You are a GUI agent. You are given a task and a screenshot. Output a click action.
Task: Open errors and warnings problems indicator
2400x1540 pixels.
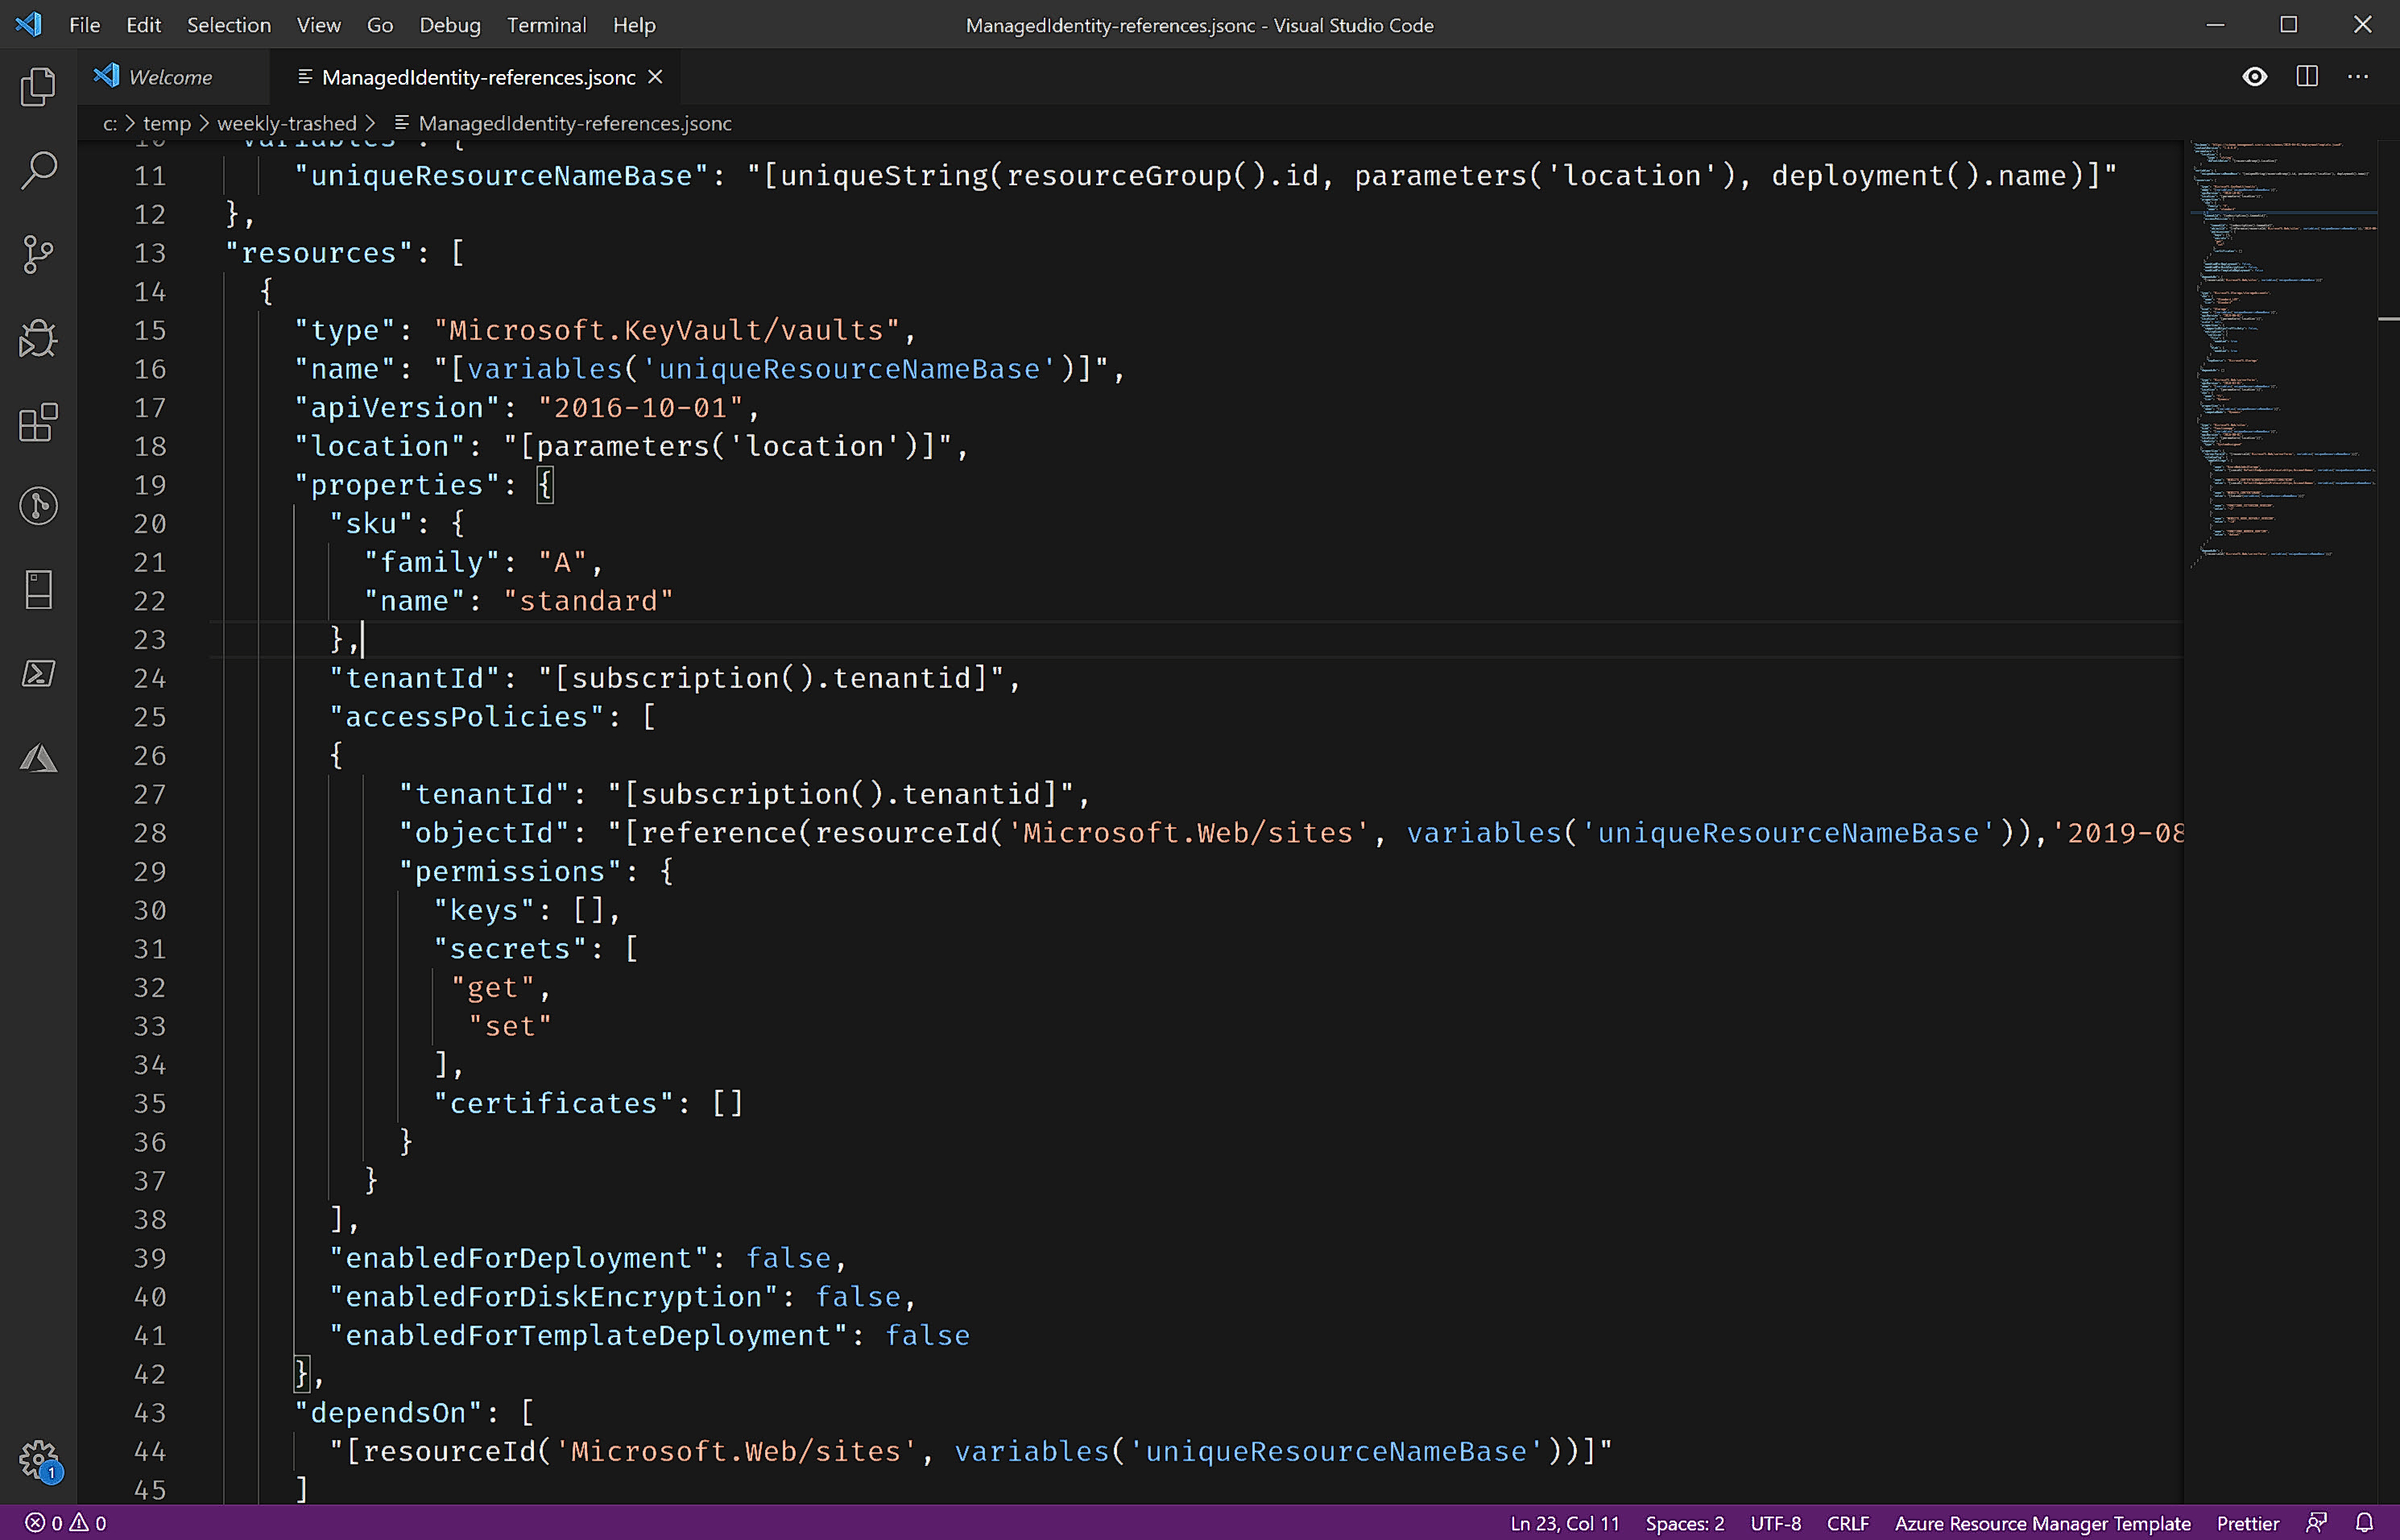(66, 1523)
